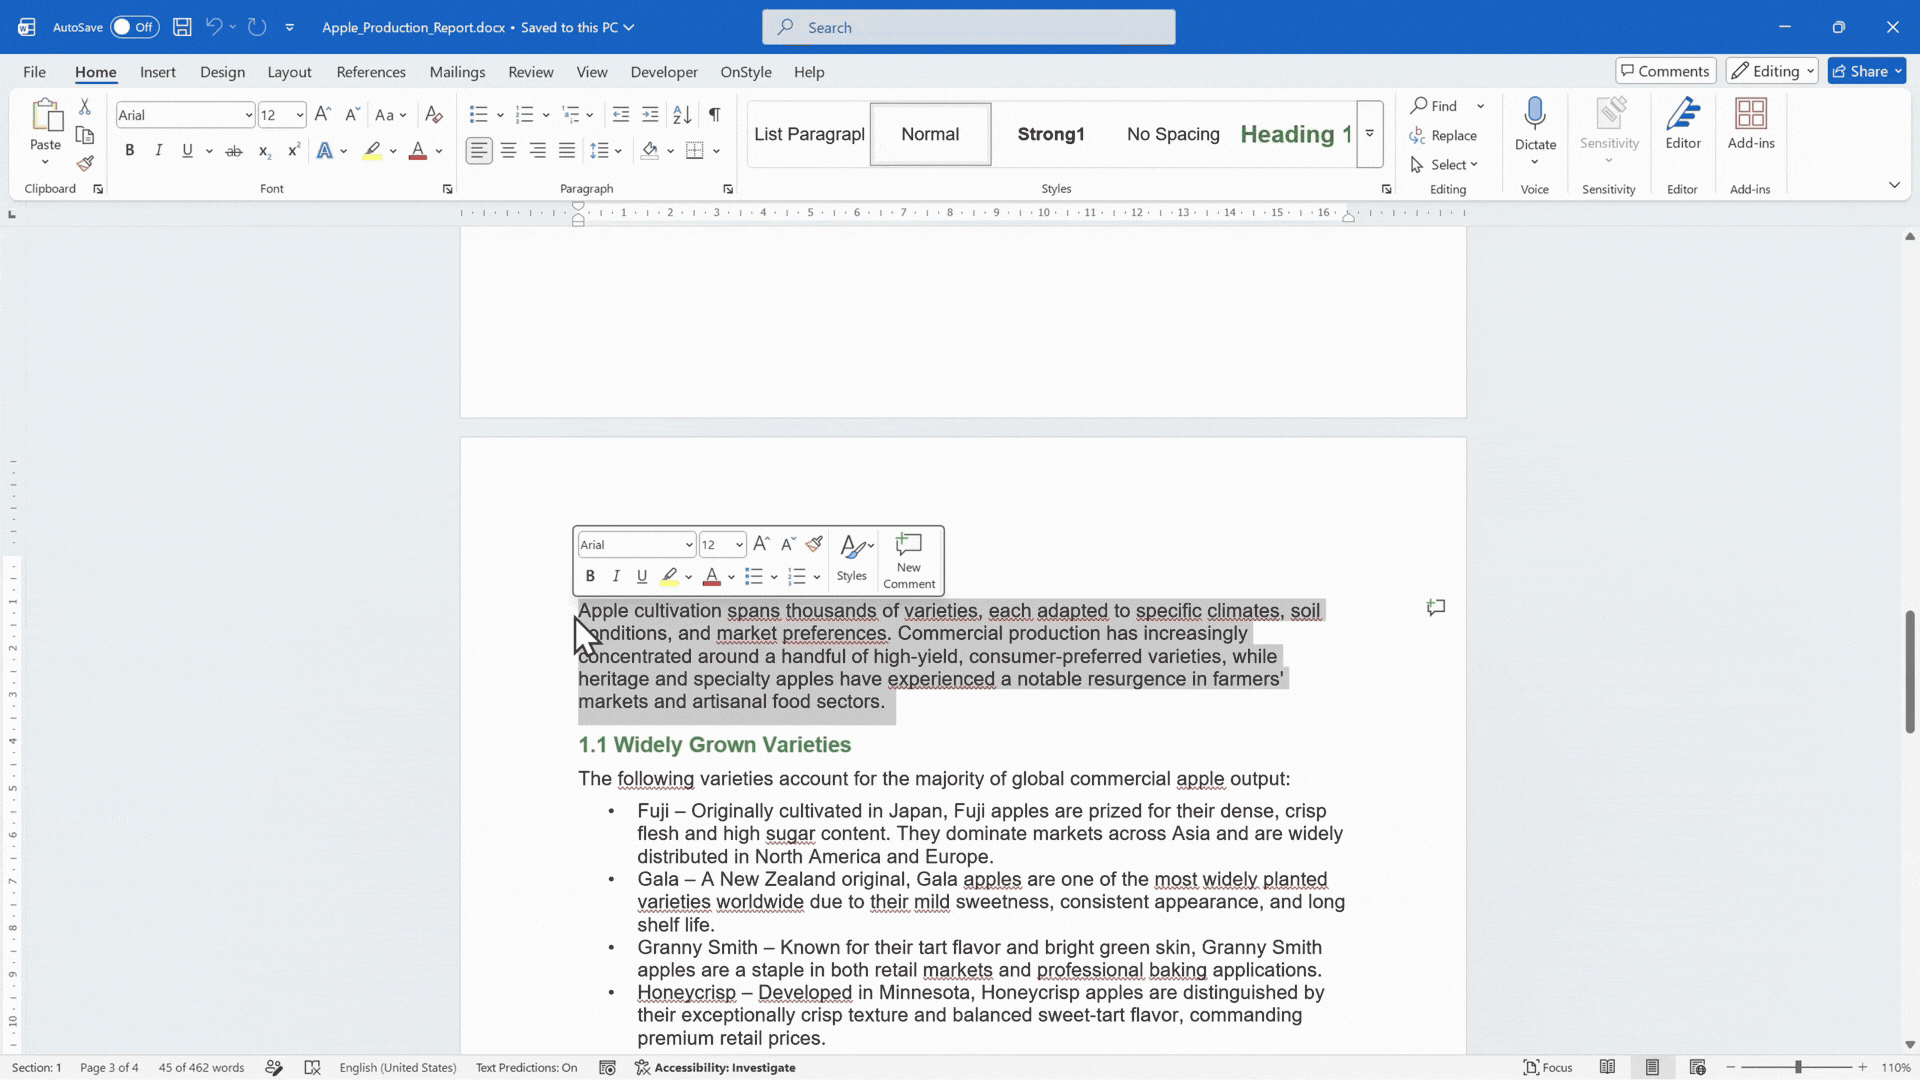Open the Comments pane button
The width and height of the screenshot is (1920, 1080).
[x=1665, y=71]
